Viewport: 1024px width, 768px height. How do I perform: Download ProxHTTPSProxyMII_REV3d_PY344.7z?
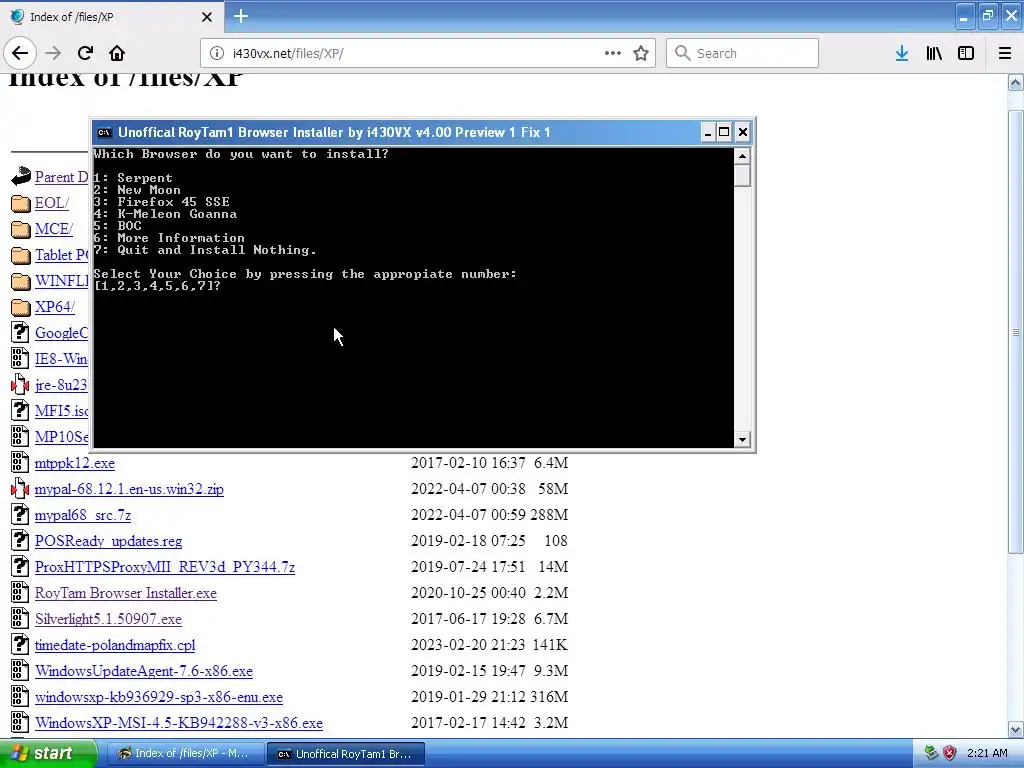coord(165,567)
